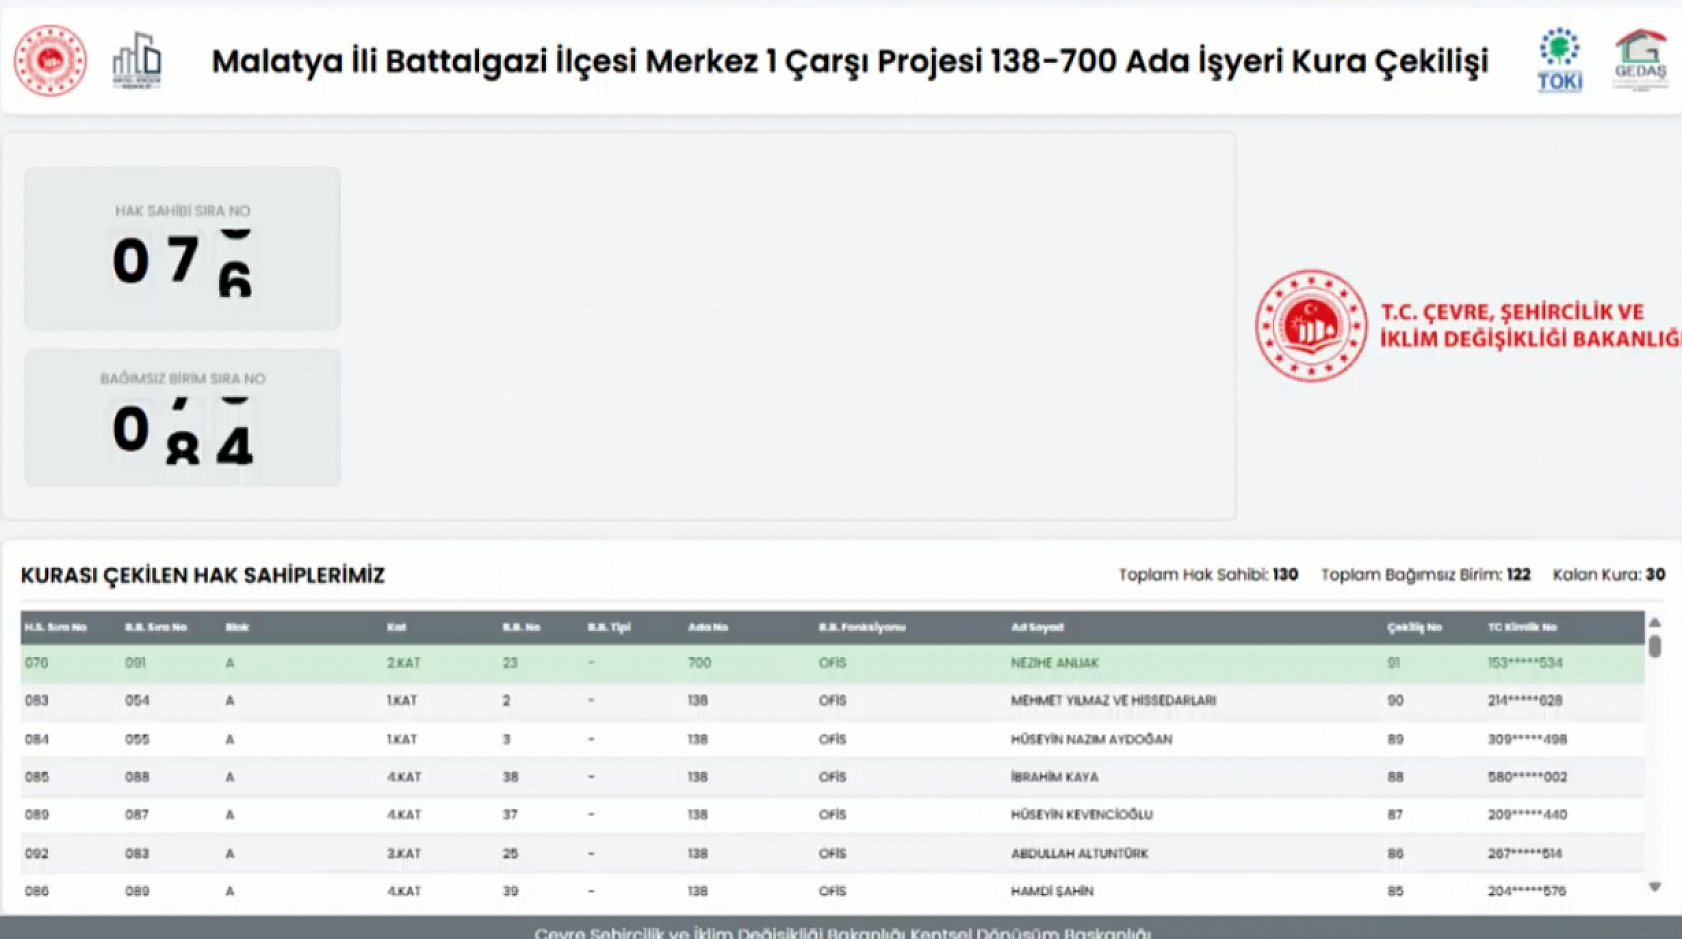Click the Toplam Hak Sahibi: 130 label
Image resolution: width=1682 pixels, height=939 pixels.
coord(1208,575)
